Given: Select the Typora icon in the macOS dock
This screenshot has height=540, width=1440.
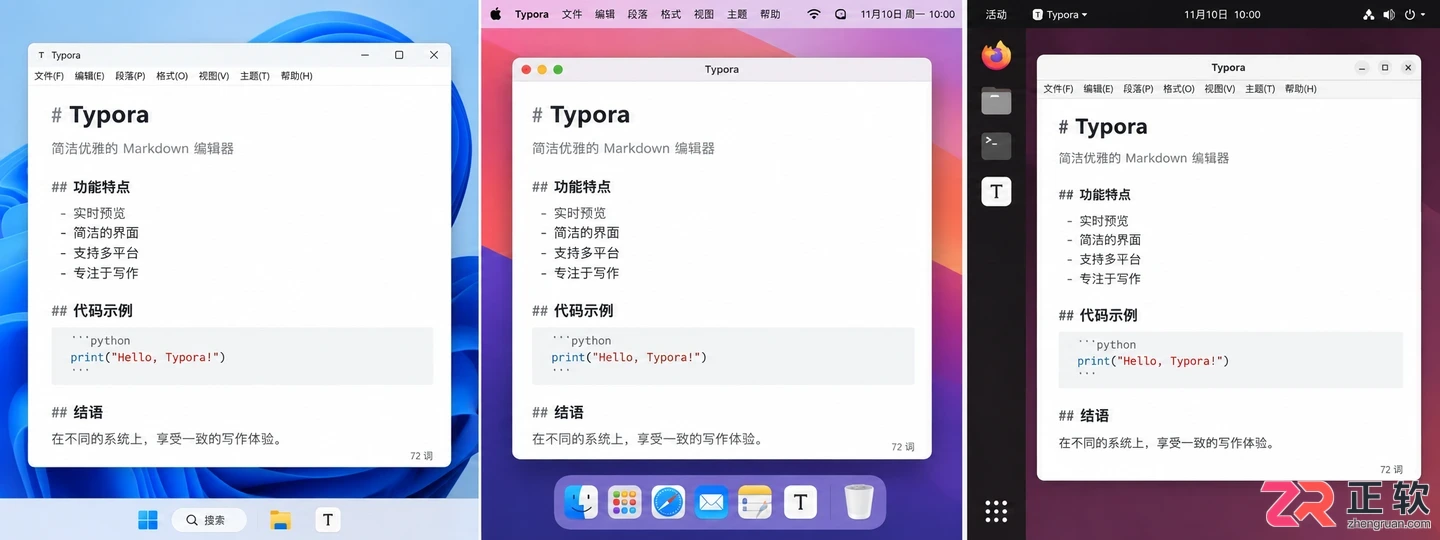Looking at the screenshot, I should 800,502.
